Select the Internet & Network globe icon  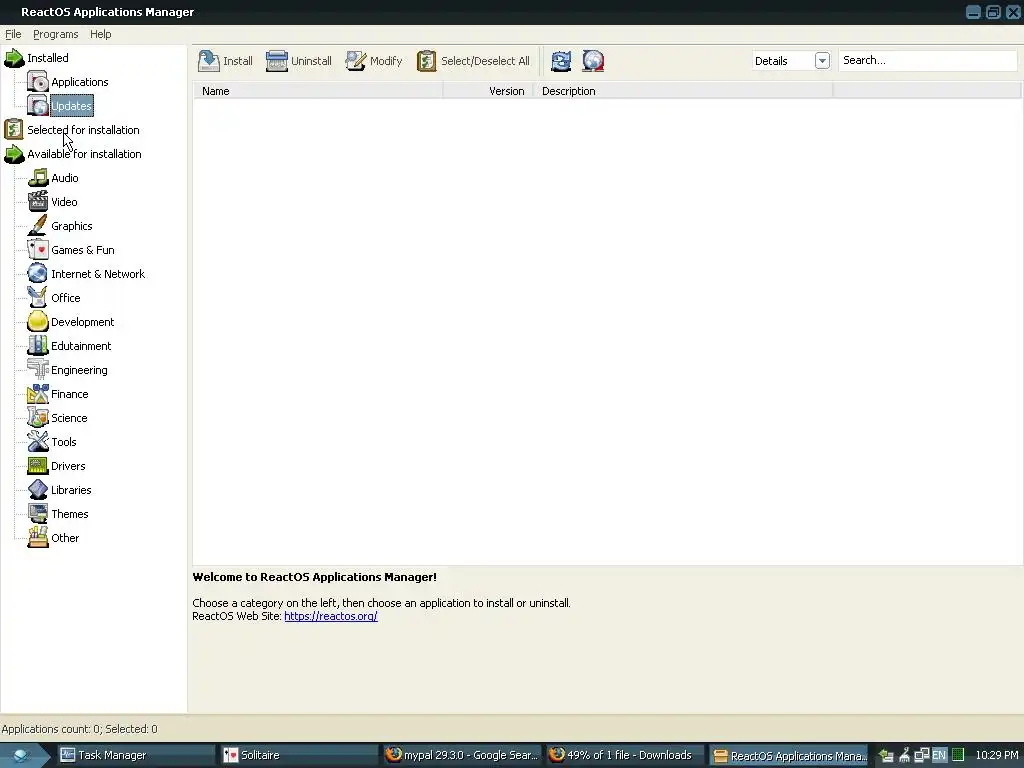(38, 274)
